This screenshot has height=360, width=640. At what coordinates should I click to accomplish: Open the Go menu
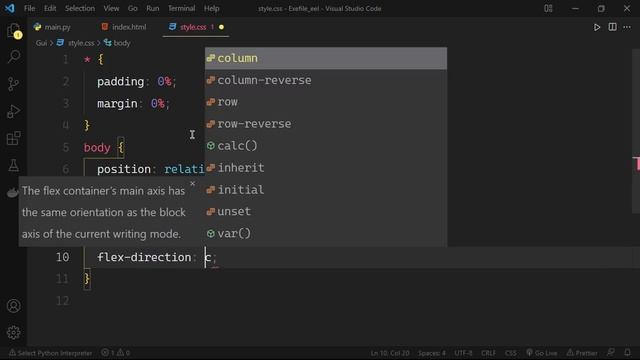[x=133, y=8]
